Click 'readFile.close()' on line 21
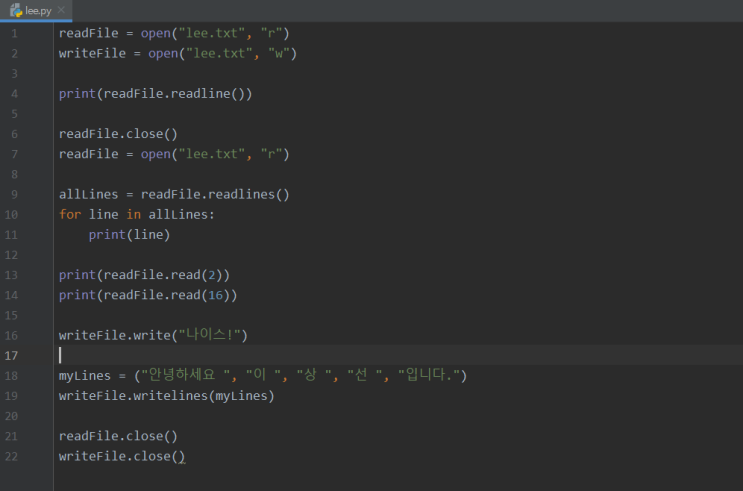The height and width of the screenshot is (491, 743). coord(118,436)
